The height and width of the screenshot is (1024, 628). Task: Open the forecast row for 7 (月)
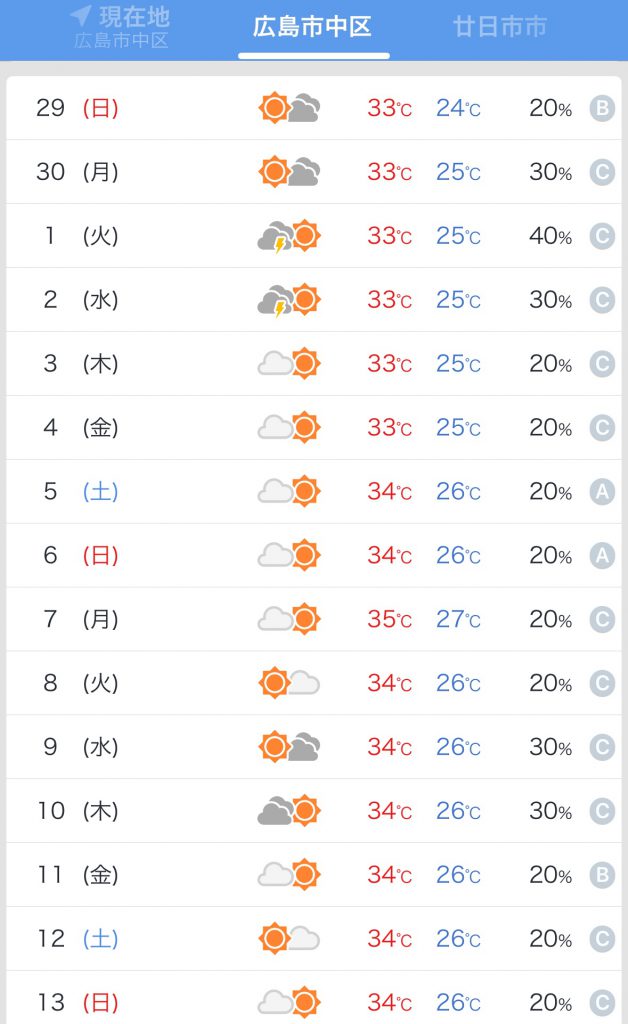[x=314, y=619]
